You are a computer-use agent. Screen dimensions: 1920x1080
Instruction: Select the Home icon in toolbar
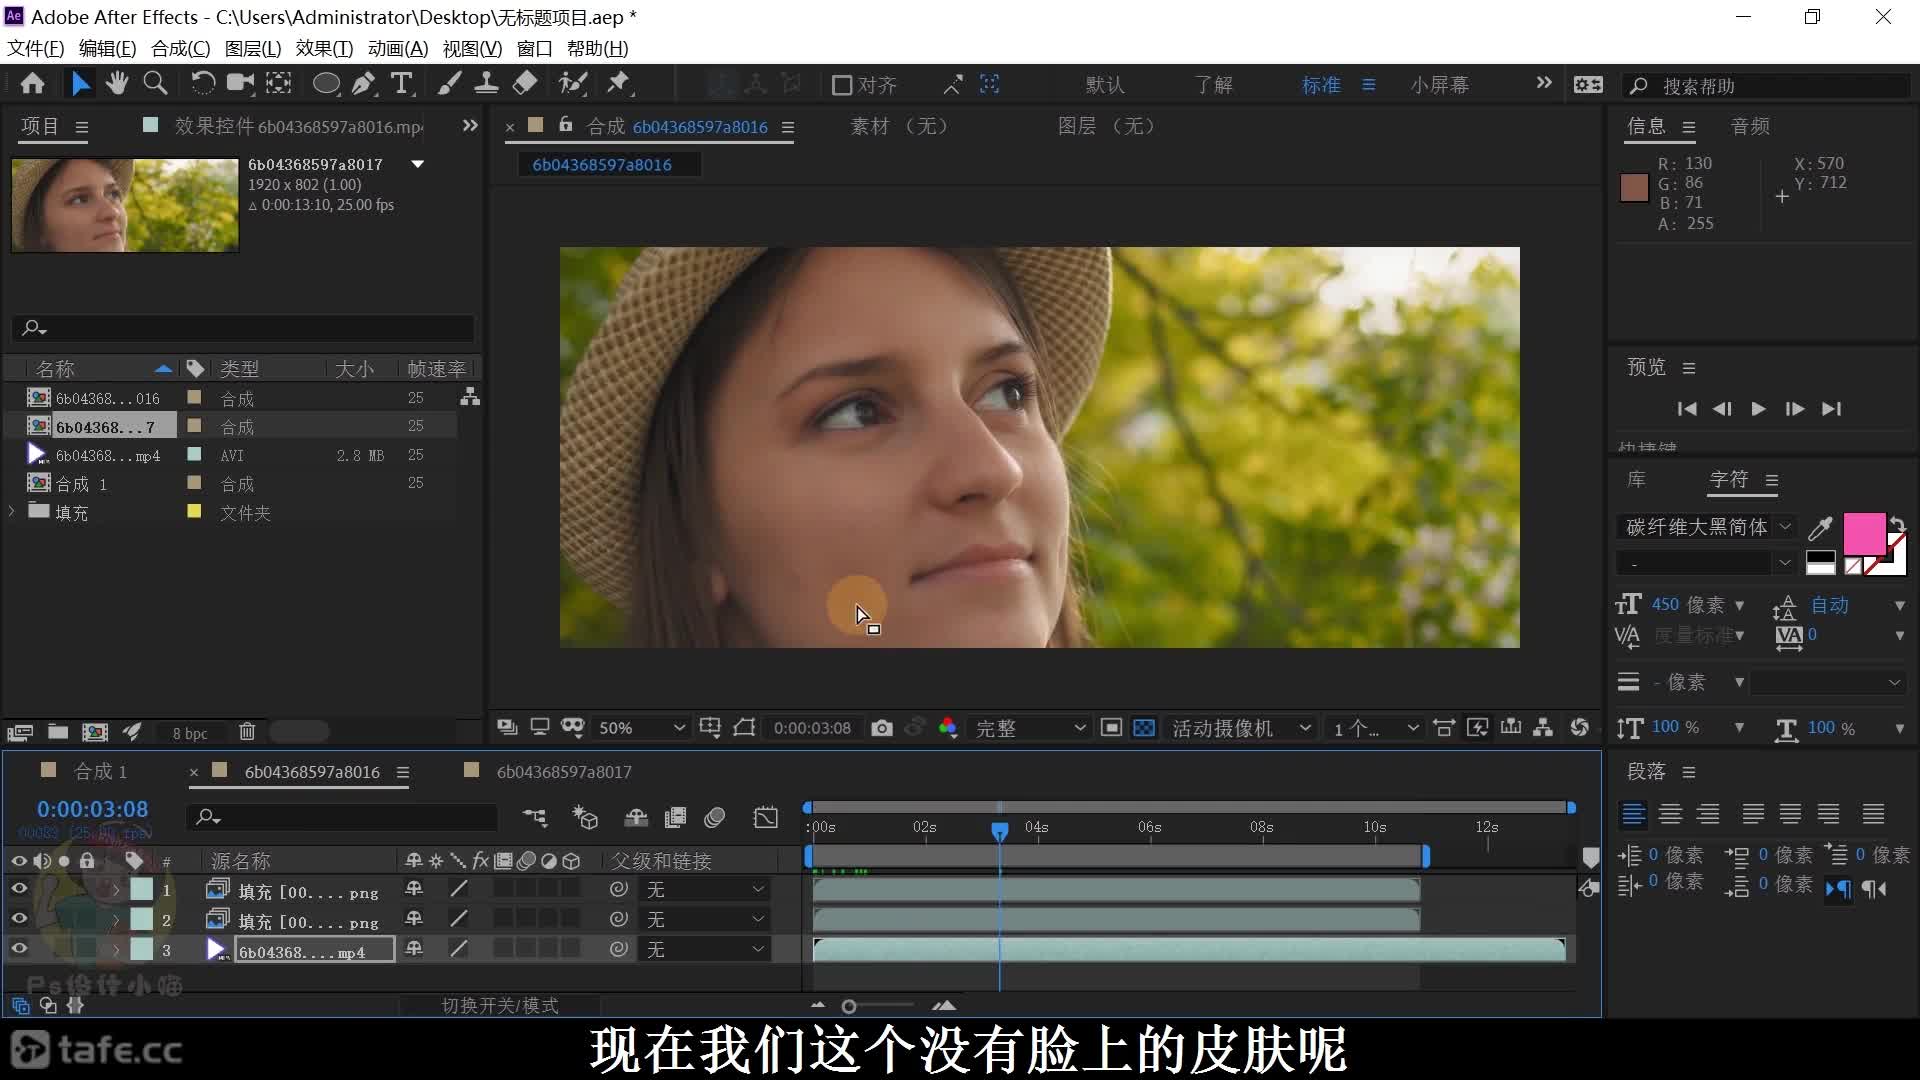point(32,84)
